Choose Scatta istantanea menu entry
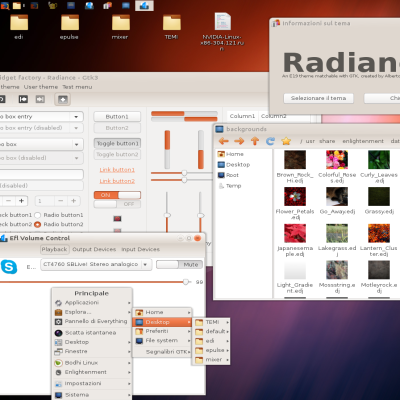This screenshot has height=400, width=400. point(92,333)
